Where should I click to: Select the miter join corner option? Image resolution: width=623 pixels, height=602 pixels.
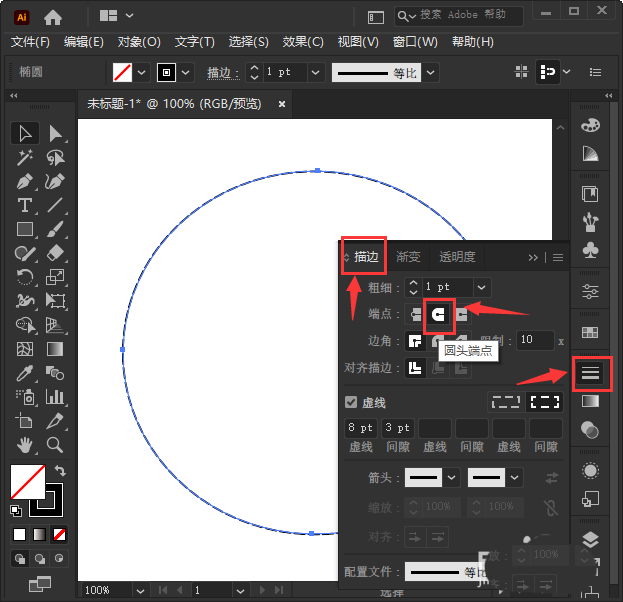point(415,341)
